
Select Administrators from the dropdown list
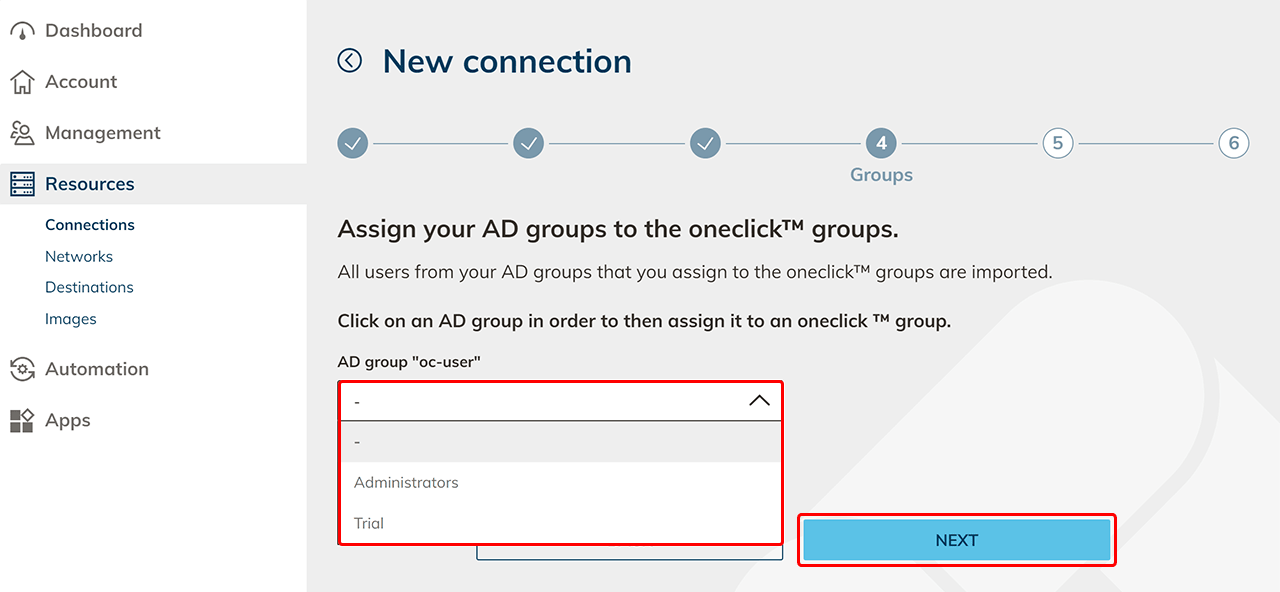tap(406, 482)
